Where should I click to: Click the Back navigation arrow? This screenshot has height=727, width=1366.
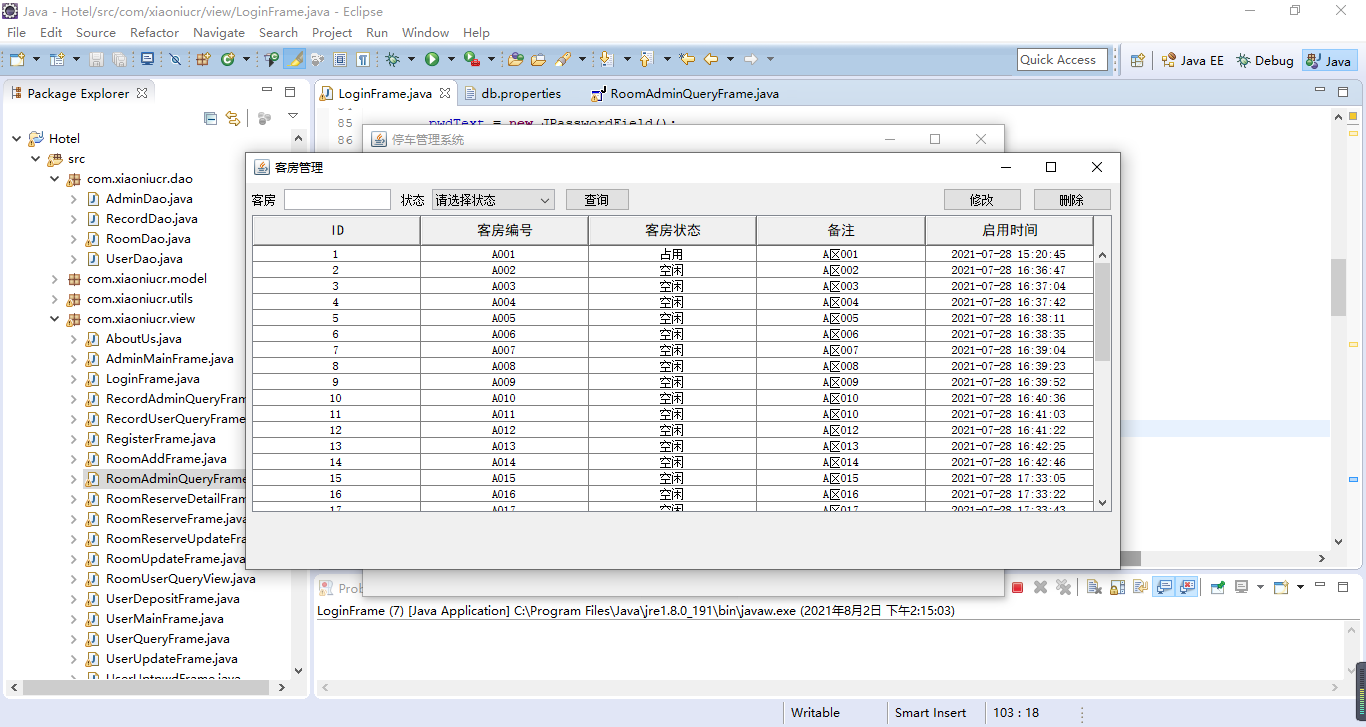click(x=711, y=60)
